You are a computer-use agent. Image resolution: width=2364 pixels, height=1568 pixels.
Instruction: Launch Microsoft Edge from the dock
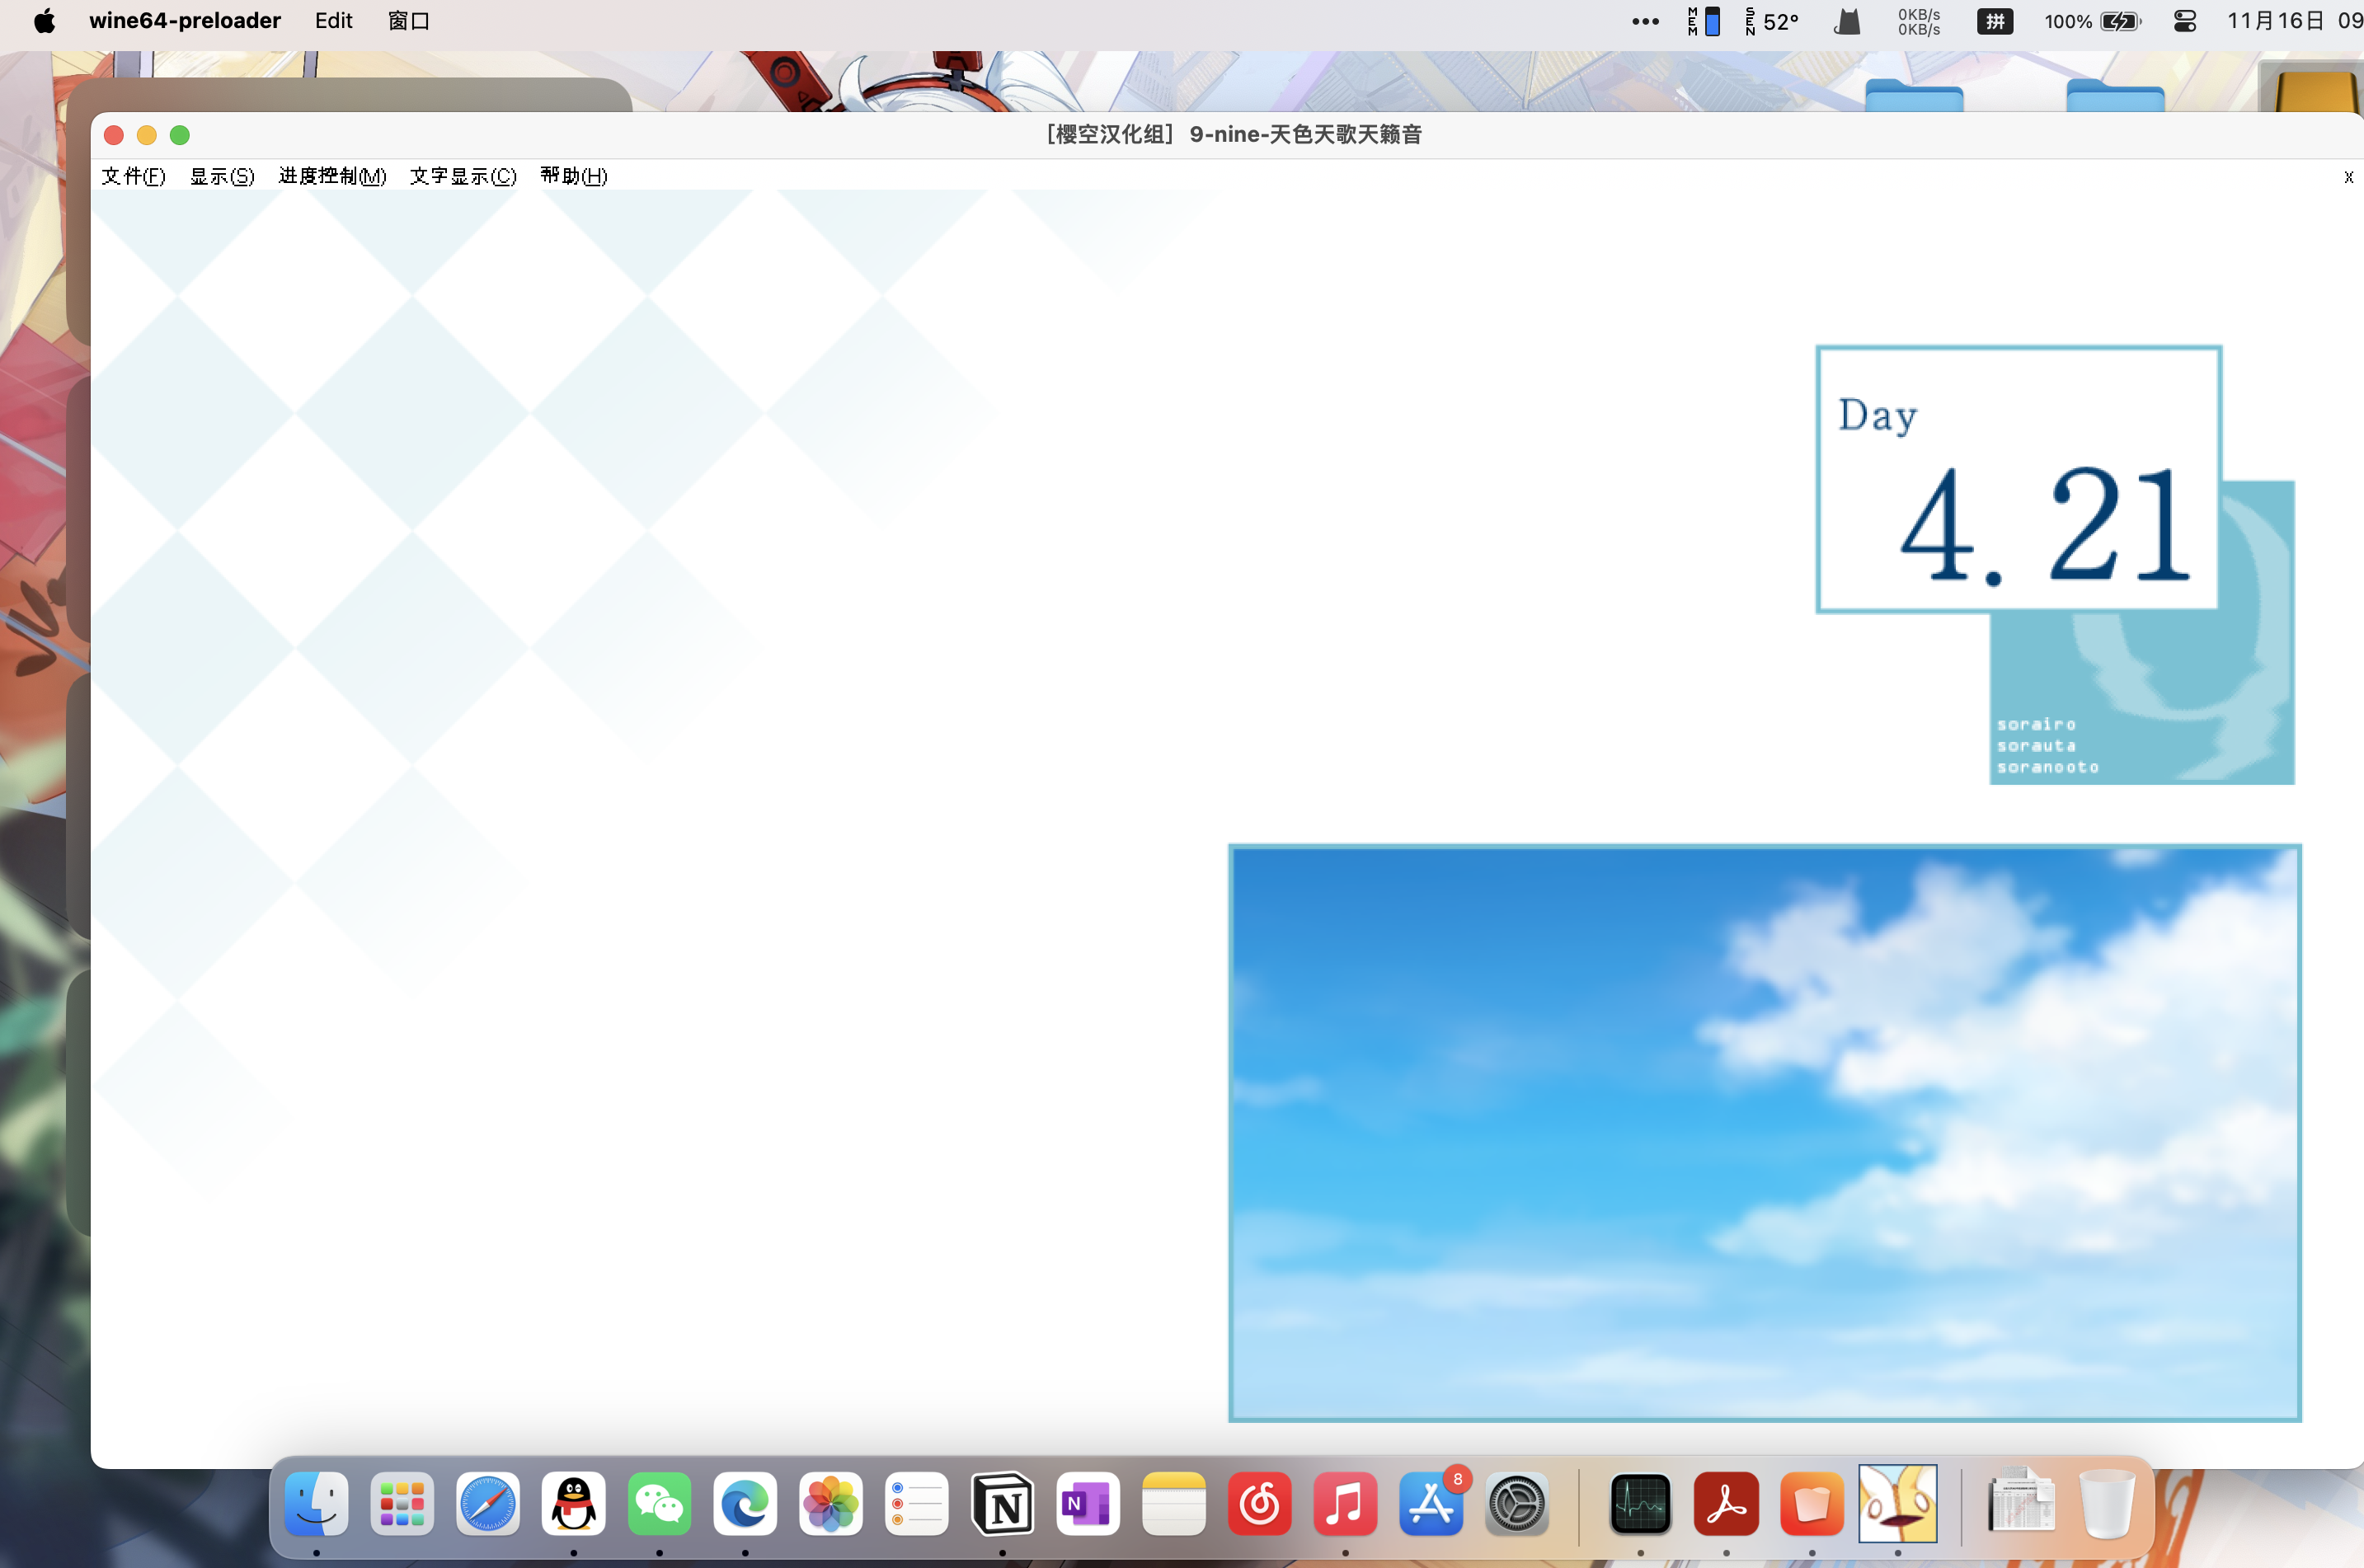745,1503
